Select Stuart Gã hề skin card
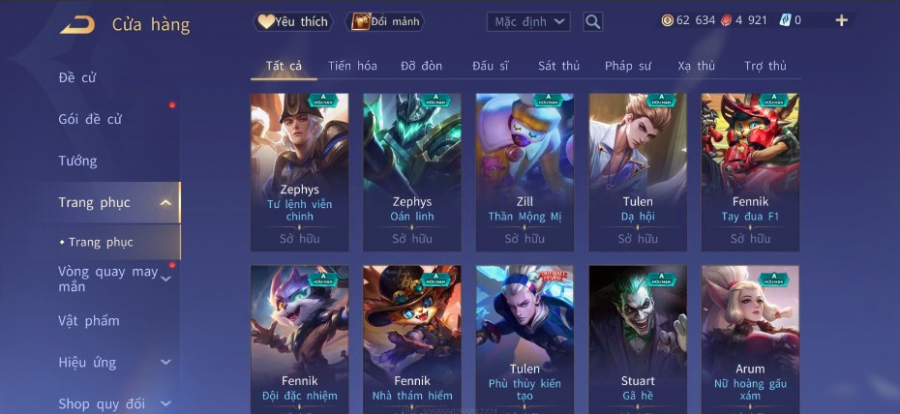This screenshot has width=900, height=414. (x=638, y=340)
